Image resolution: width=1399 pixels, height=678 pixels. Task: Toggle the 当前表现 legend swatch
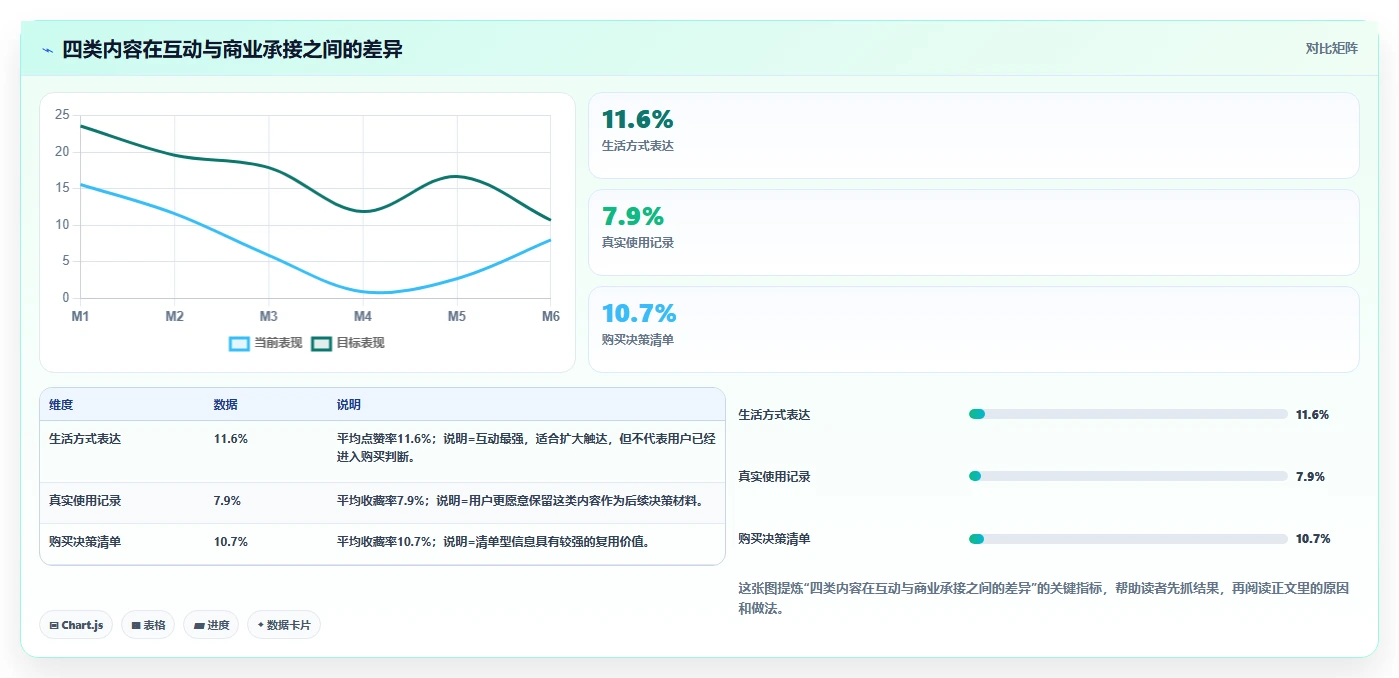[239, 343]
